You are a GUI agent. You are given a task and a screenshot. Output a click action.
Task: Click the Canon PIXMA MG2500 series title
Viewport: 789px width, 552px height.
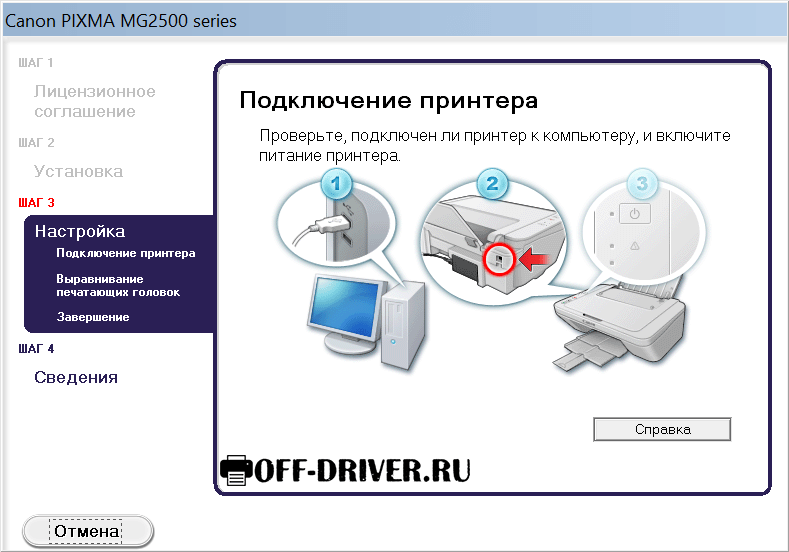pos(121,21)
